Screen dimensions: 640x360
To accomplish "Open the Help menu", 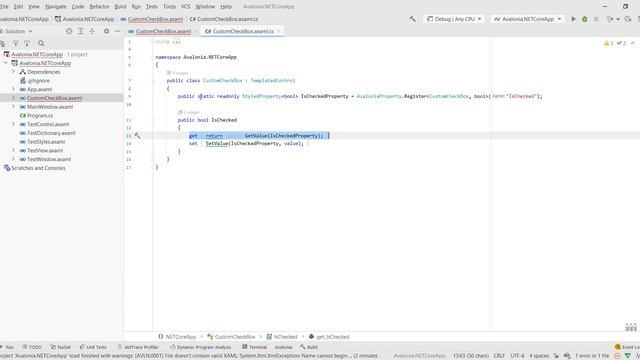I will click(x=226, y=7).
